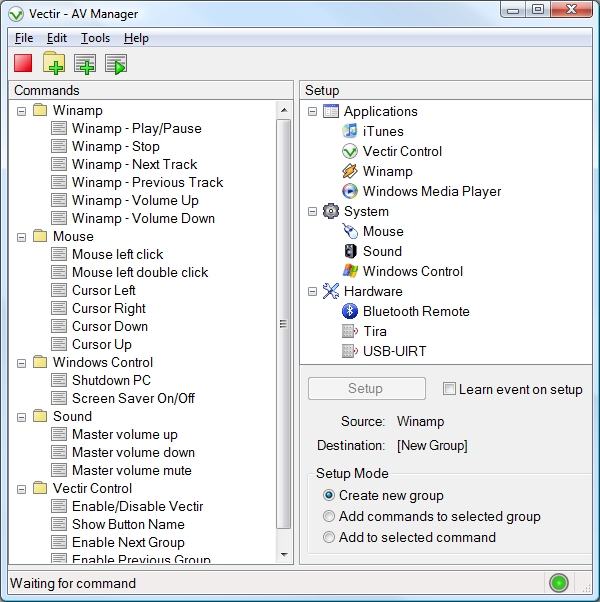
Task: Select Cursor Up command
Action: coord(102,344)
